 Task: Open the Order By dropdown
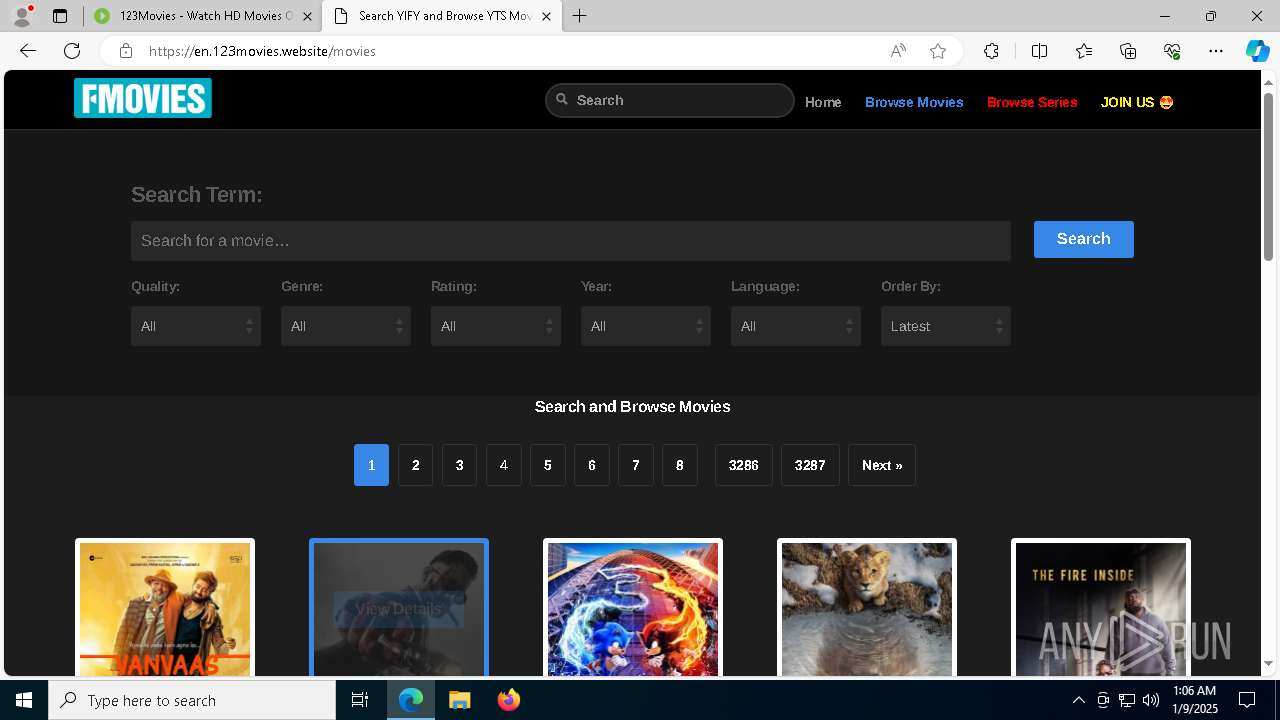point(946,326)
